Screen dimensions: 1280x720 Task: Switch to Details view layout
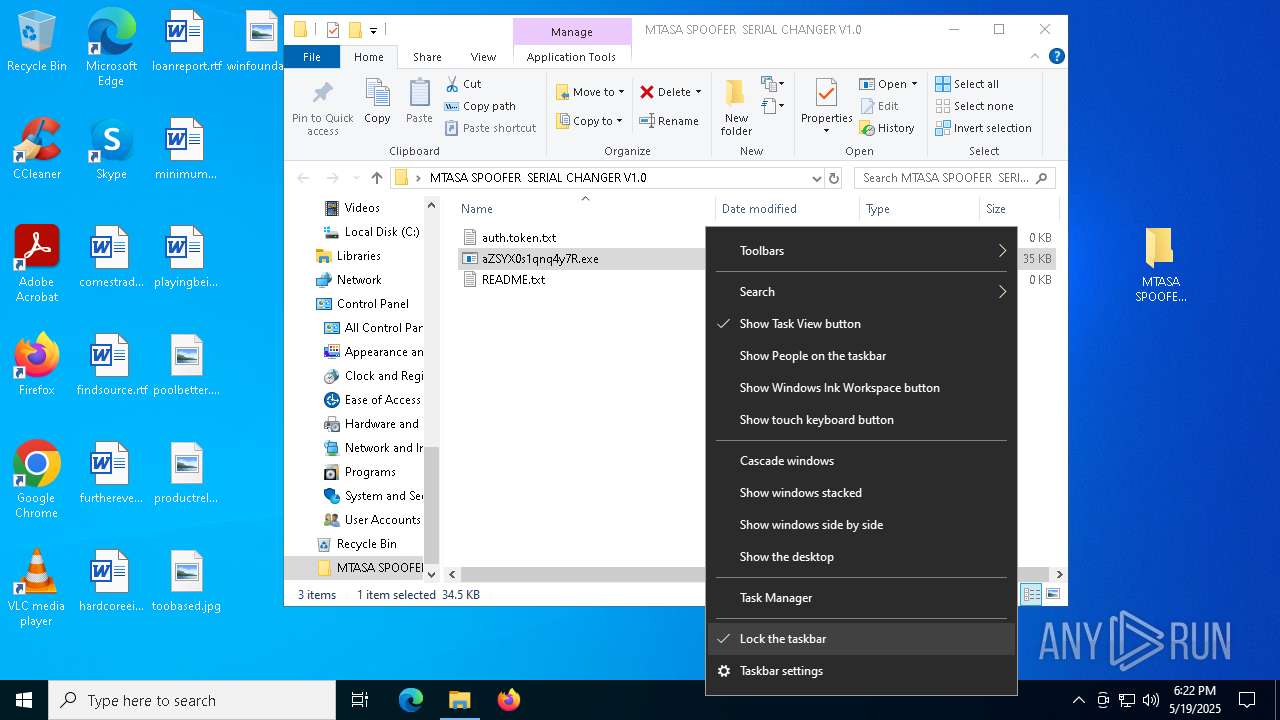[1031, 594]
